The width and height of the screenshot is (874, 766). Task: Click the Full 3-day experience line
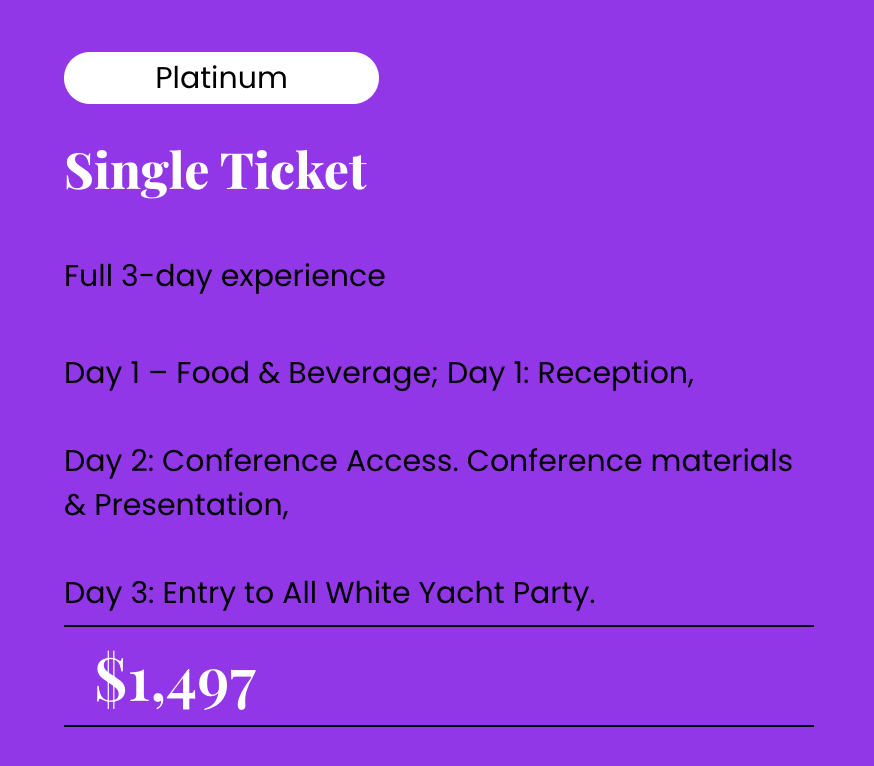click(225, 277)
